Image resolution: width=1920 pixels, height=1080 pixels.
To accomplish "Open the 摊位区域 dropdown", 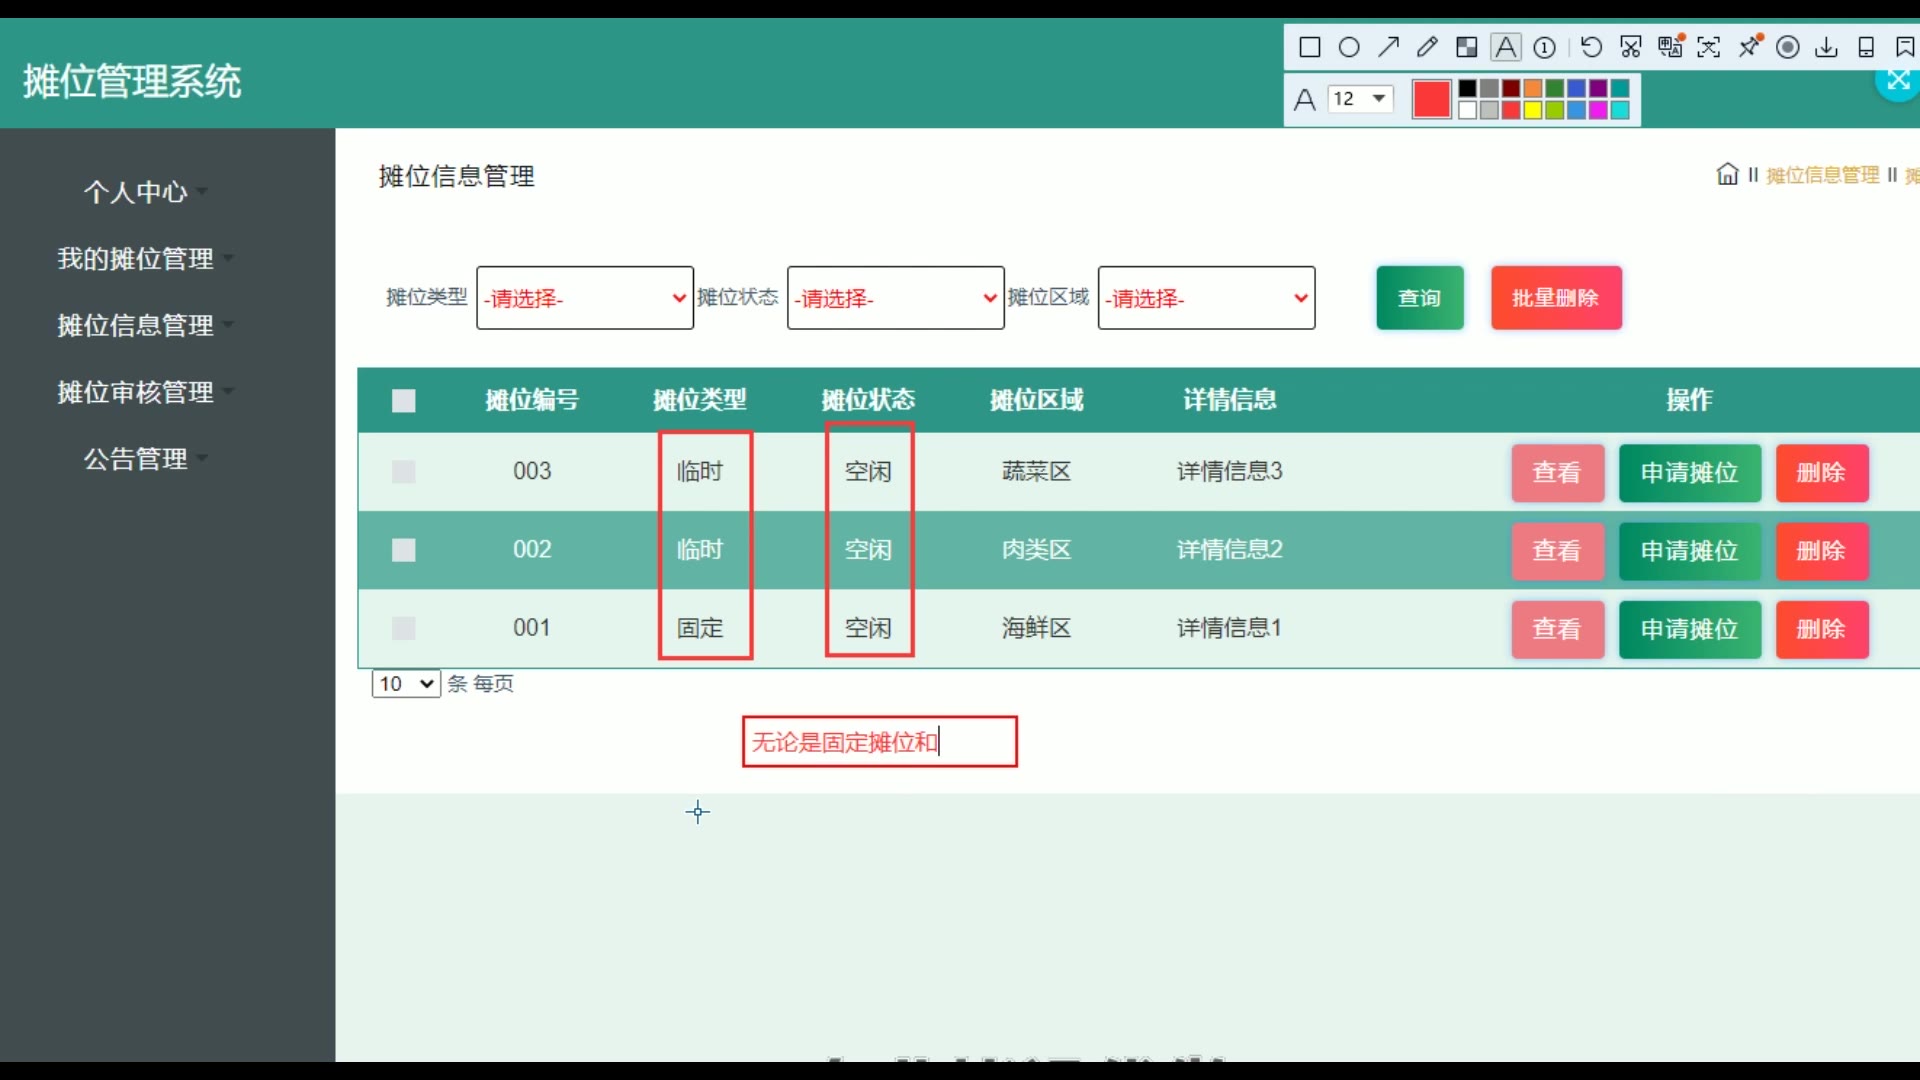I will (1205, 298).
